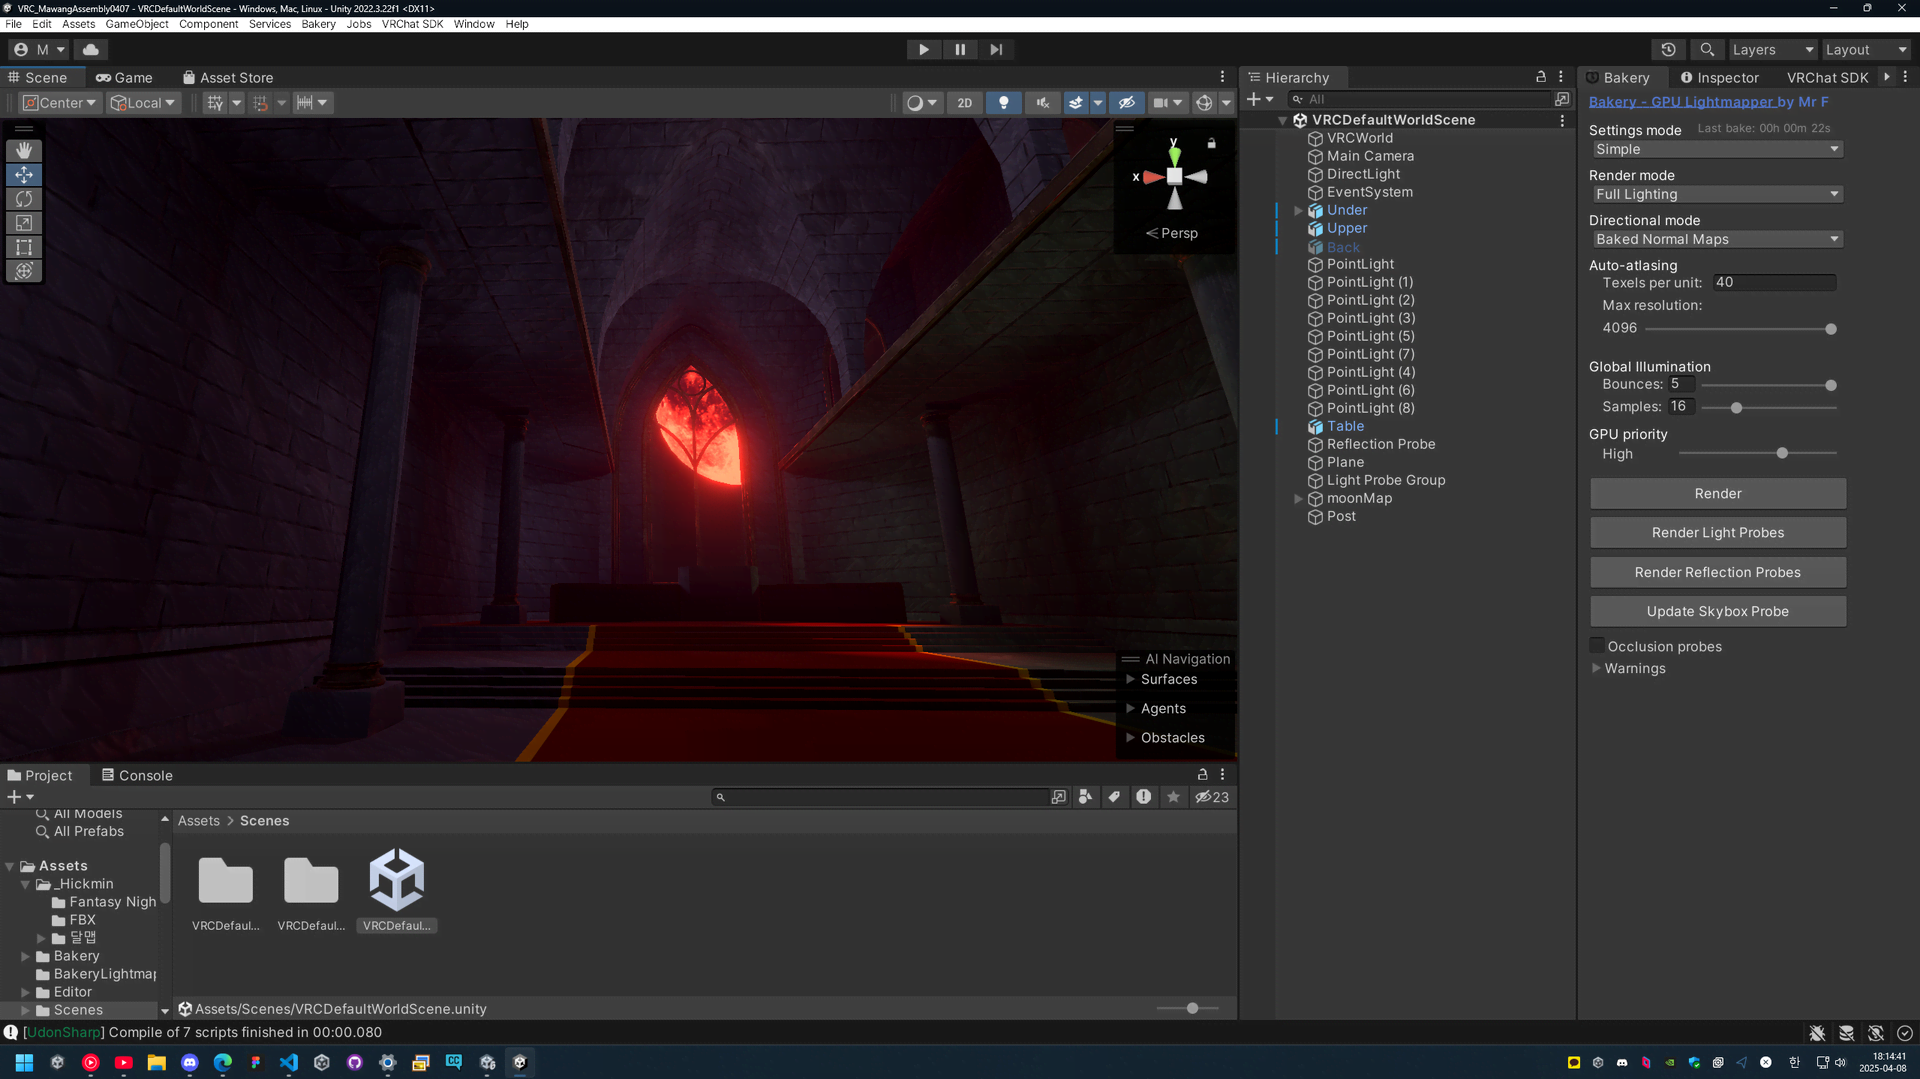Viewport: 1920px width, 1079px height.
Task: Toggle scene effects like skybox and fog
Action: pyautogui.click(x=1076, y=103)
